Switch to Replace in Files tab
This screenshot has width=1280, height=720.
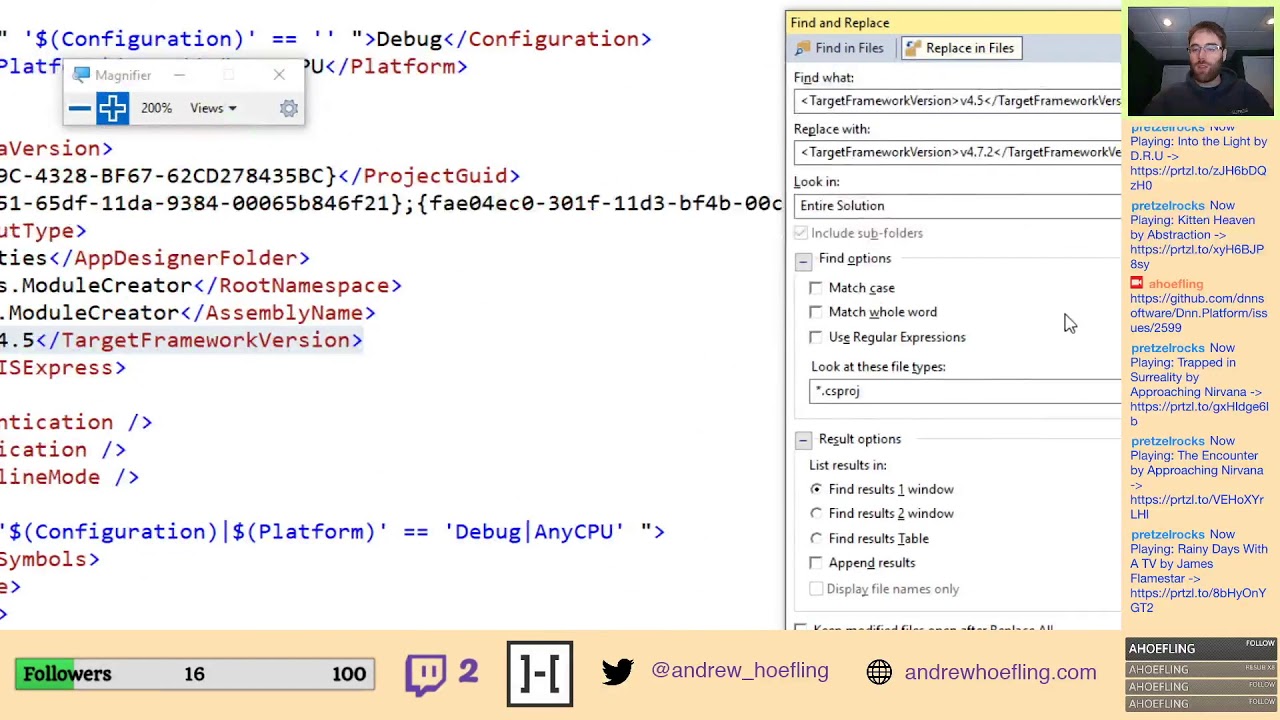(960, 48)
